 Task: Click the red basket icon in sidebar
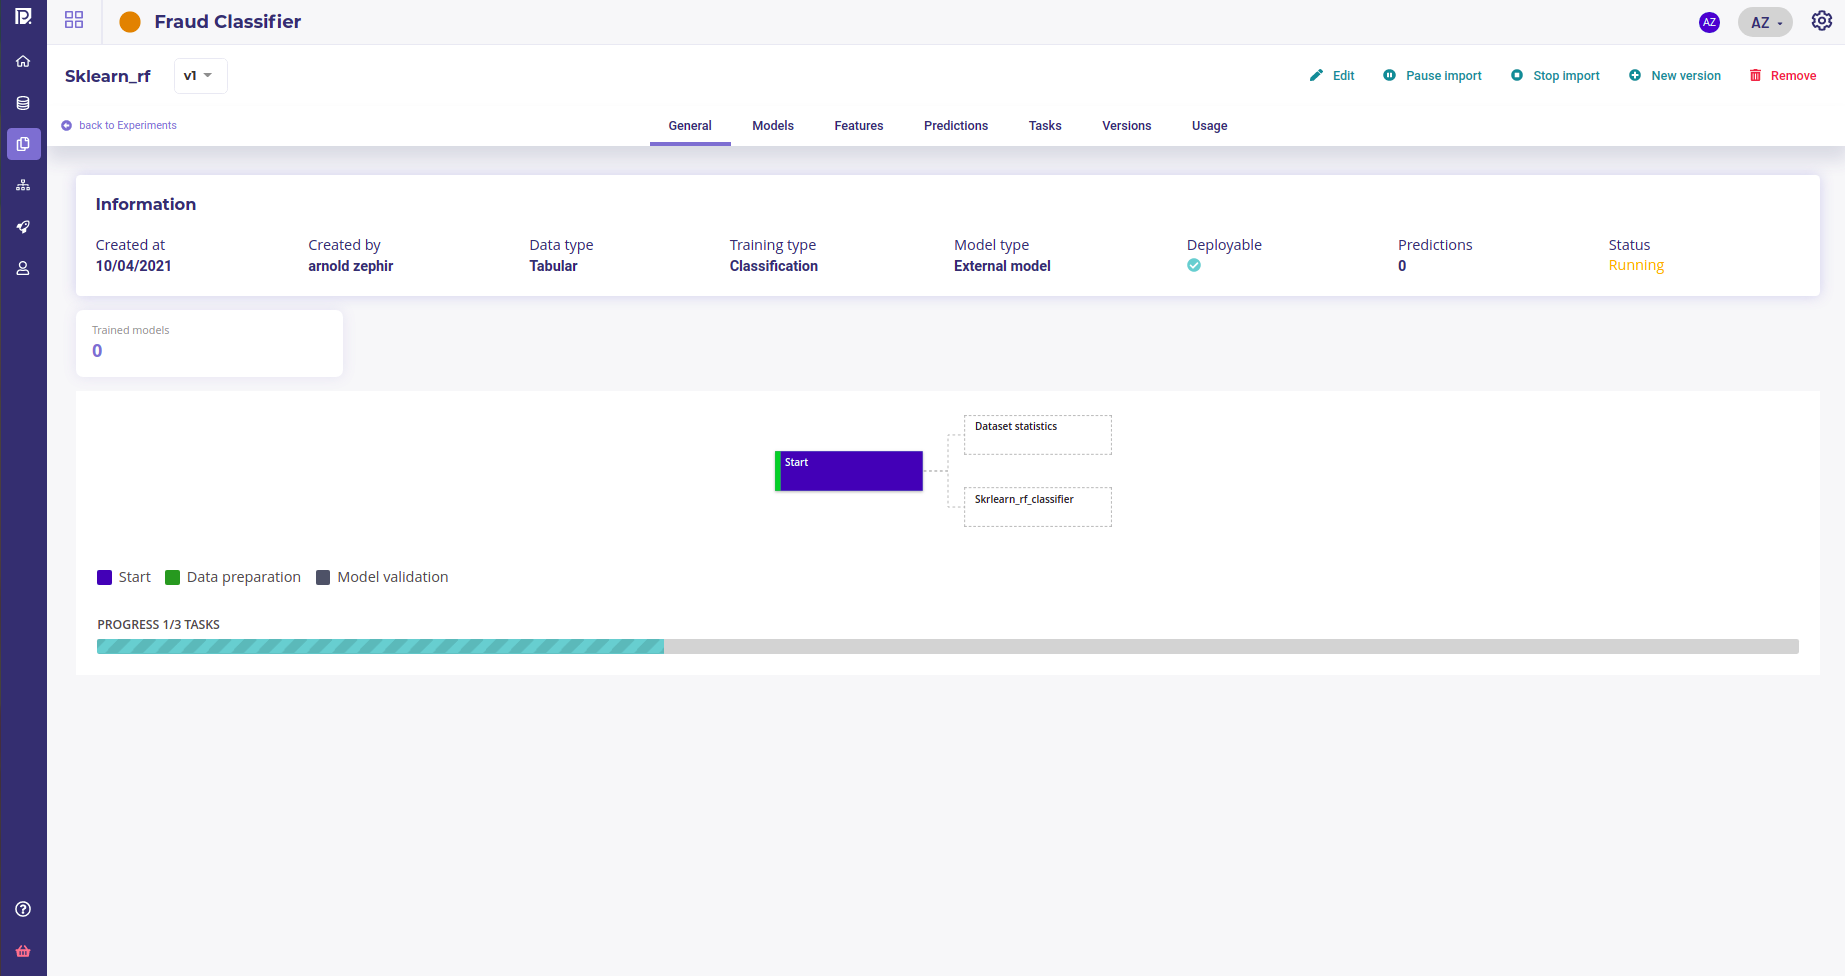(23, 951)
